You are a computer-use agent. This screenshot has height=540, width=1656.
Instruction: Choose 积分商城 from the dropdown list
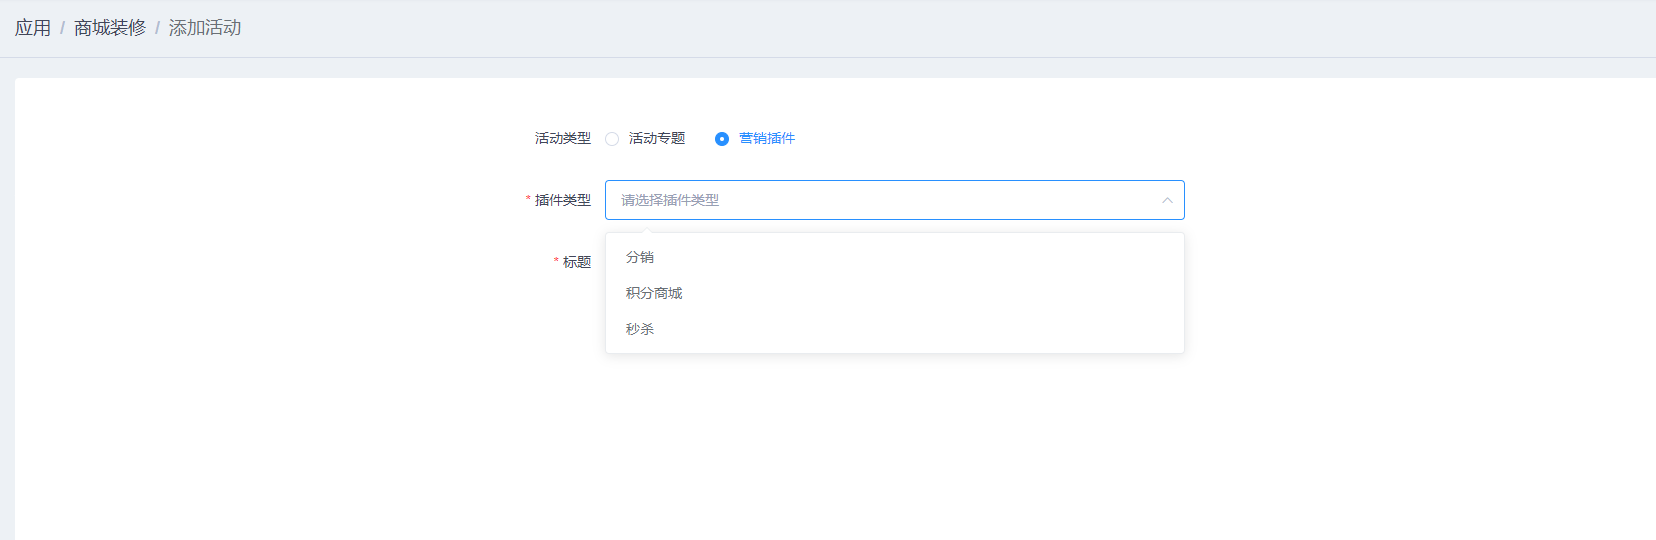click(654, 293)
